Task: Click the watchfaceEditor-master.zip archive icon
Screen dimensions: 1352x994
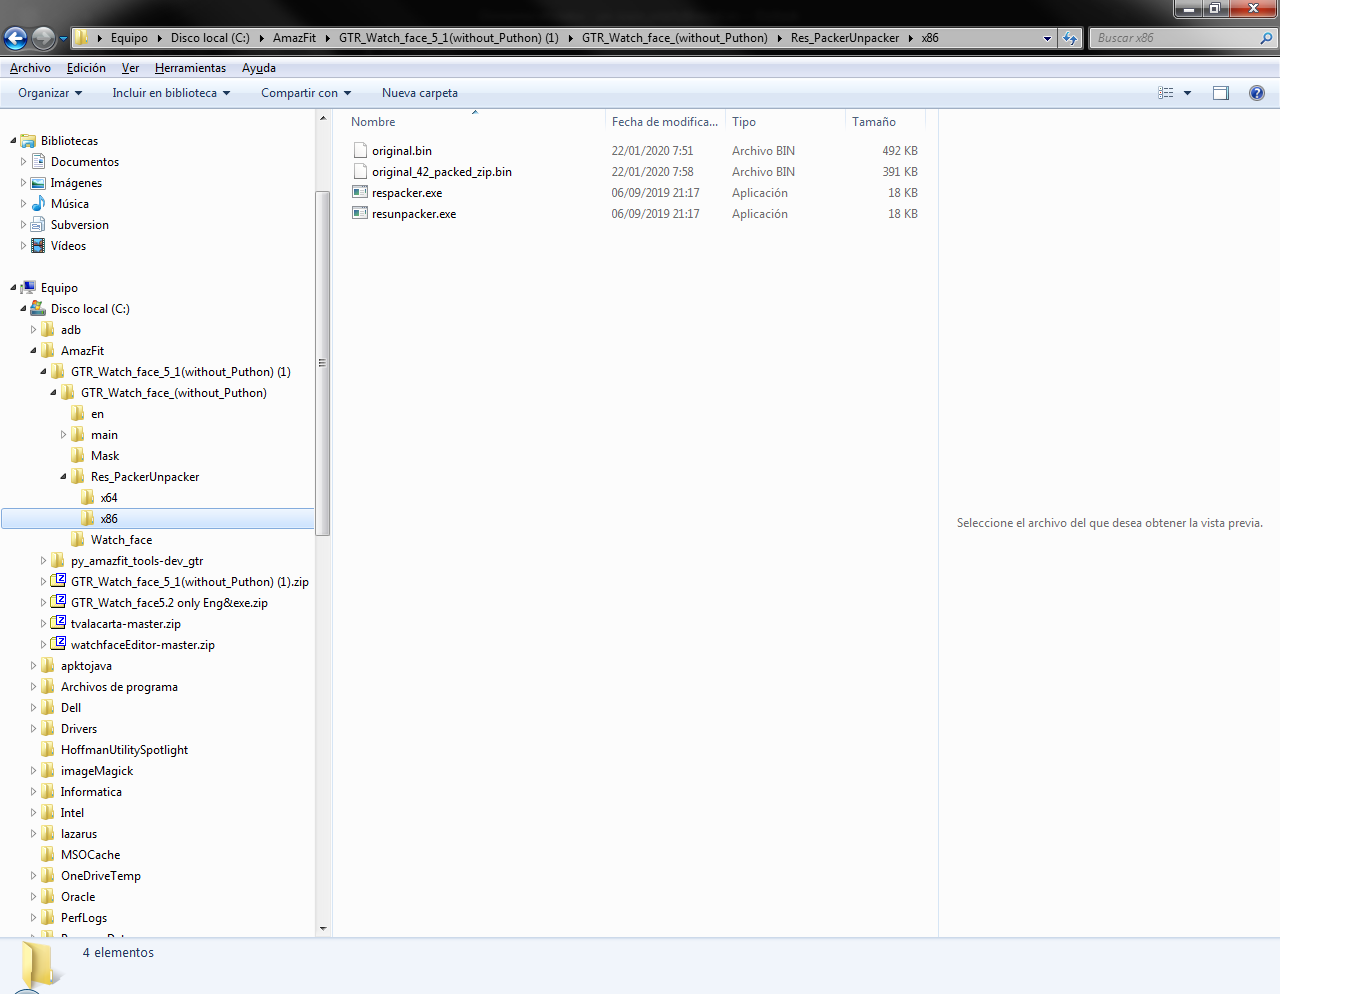Action: click(x=59, y=644)
